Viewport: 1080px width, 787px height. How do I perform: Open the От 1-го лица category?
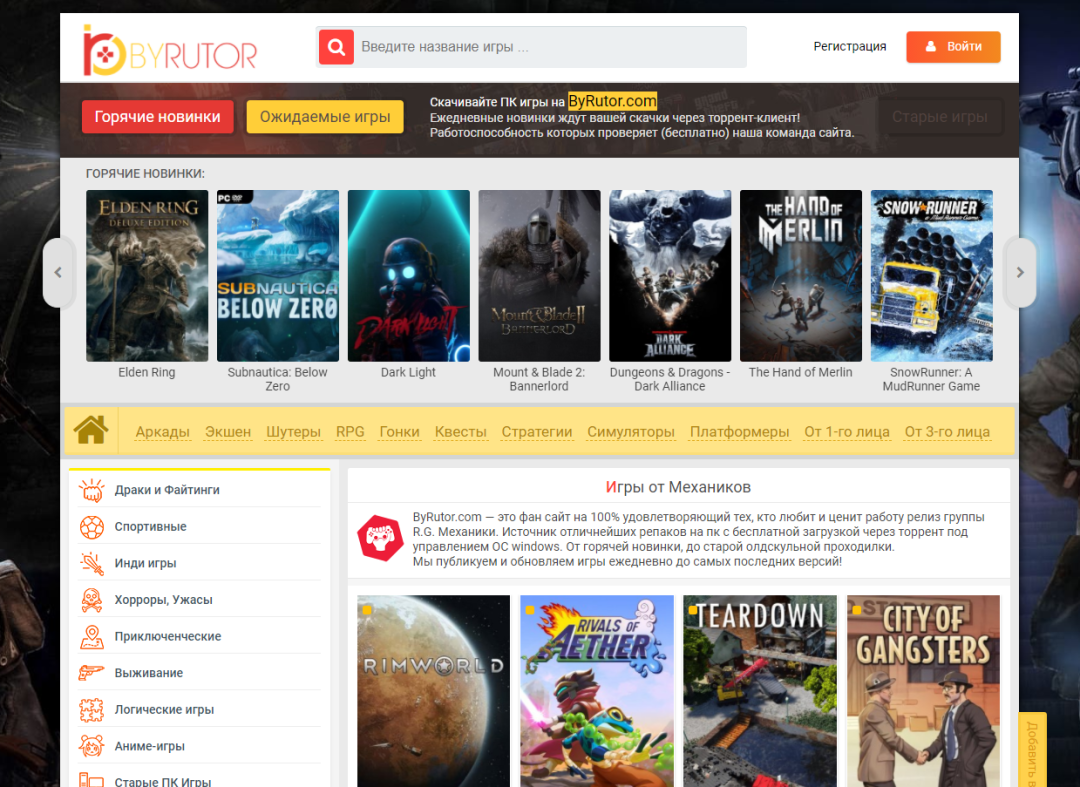tap(847, 432)
